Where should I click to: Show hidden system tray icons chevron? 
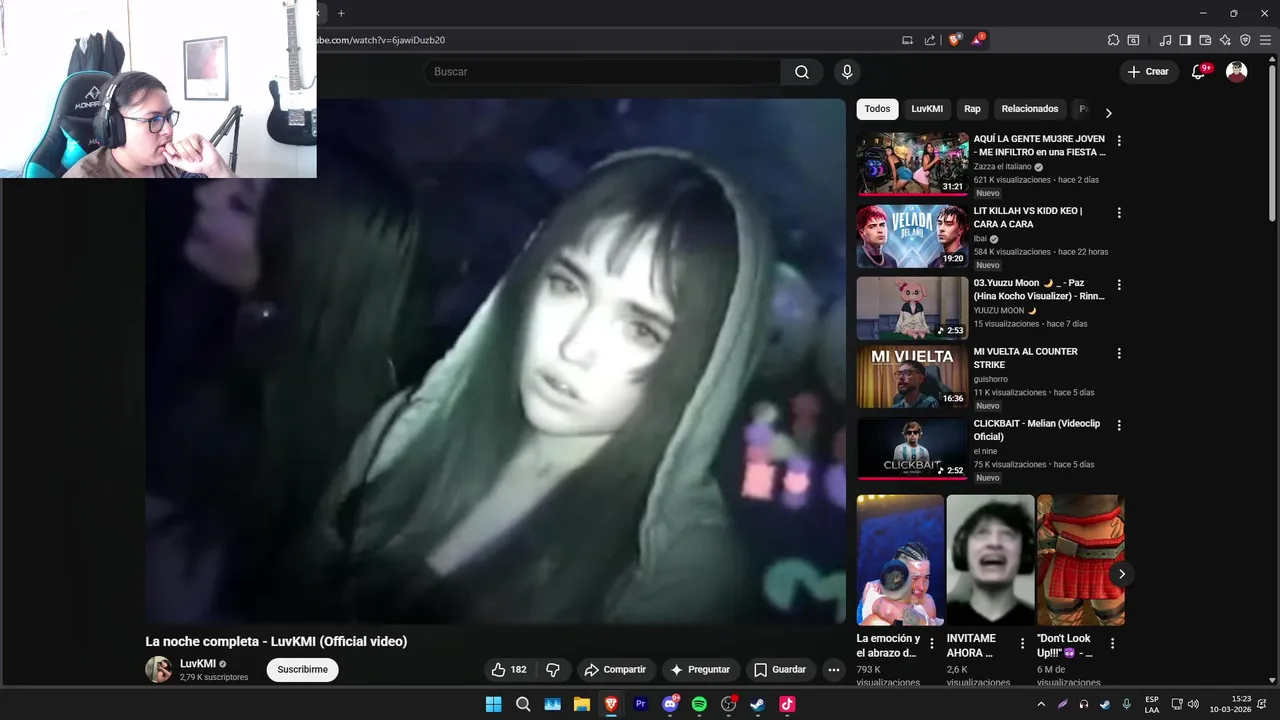pos(1041,704)
